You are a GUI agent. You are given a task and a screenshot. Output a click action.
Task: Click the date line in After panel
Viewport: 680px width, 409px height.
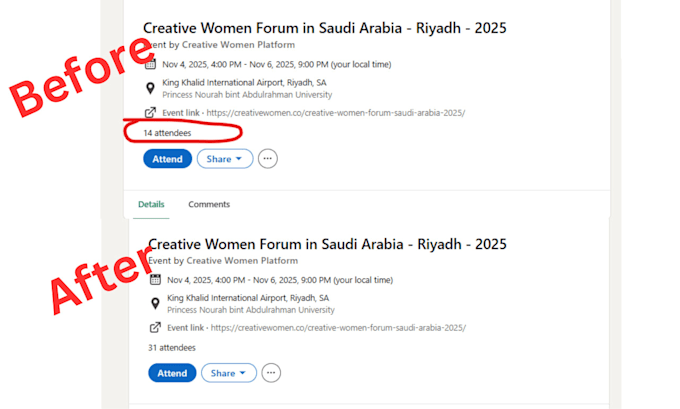pyautogui.click(x=280, y=280)
